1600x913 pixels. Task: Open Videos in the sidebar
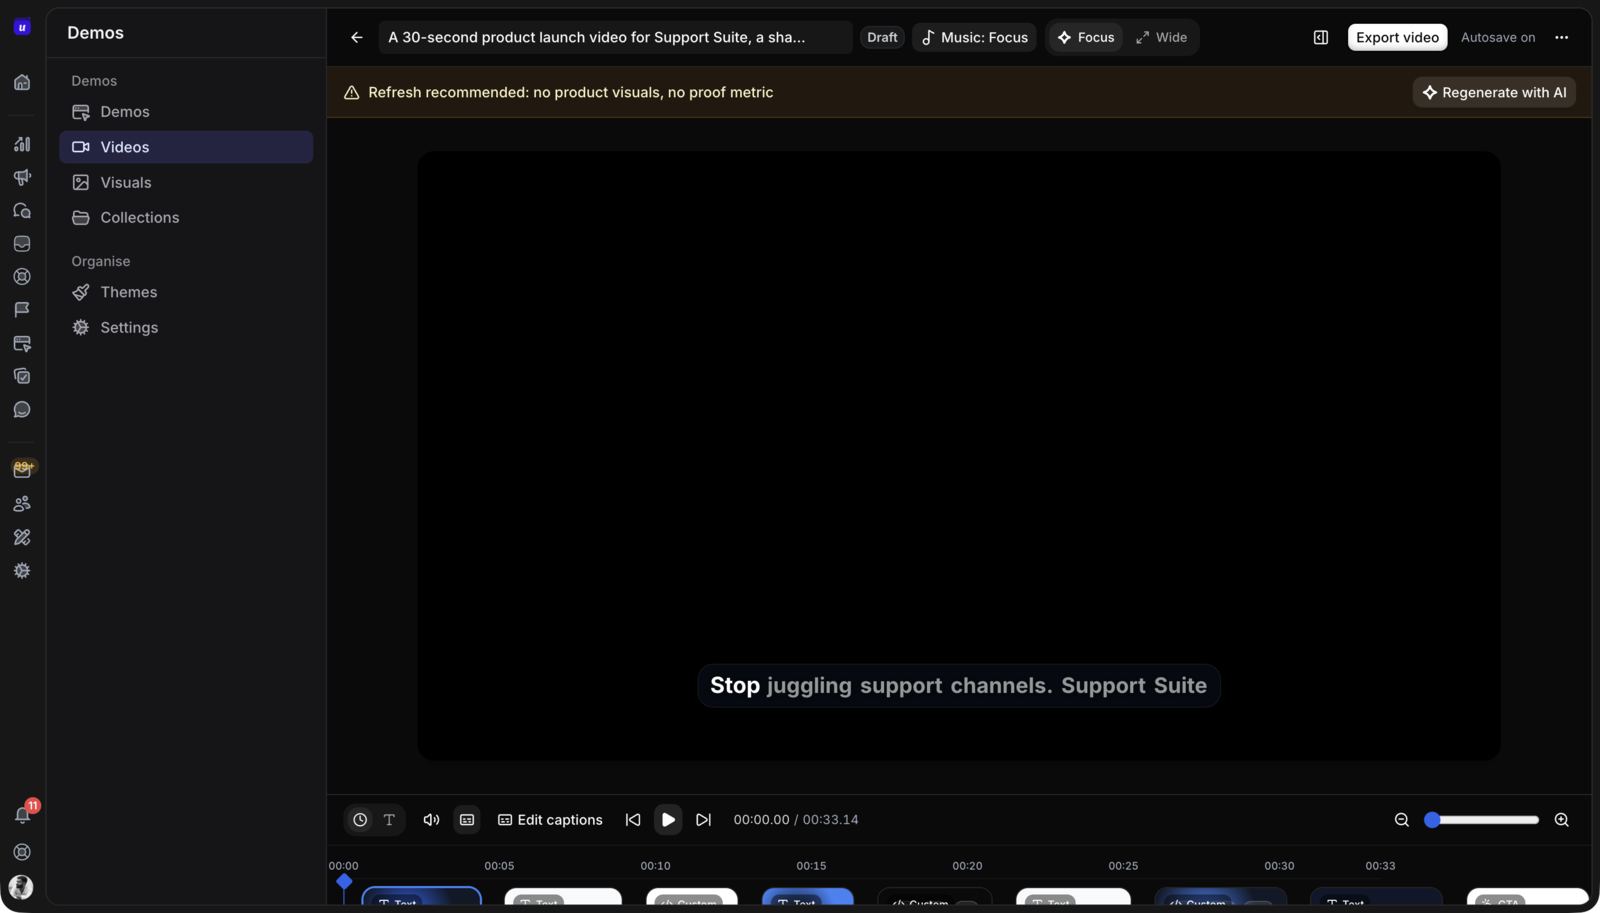186,147
